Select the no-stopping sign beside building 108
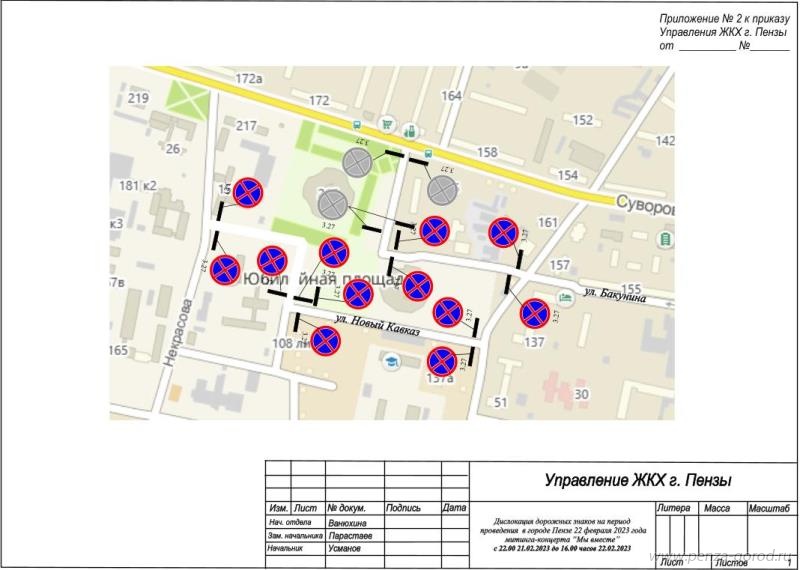Viewport: 800px width, 570px height. [325, 341]
